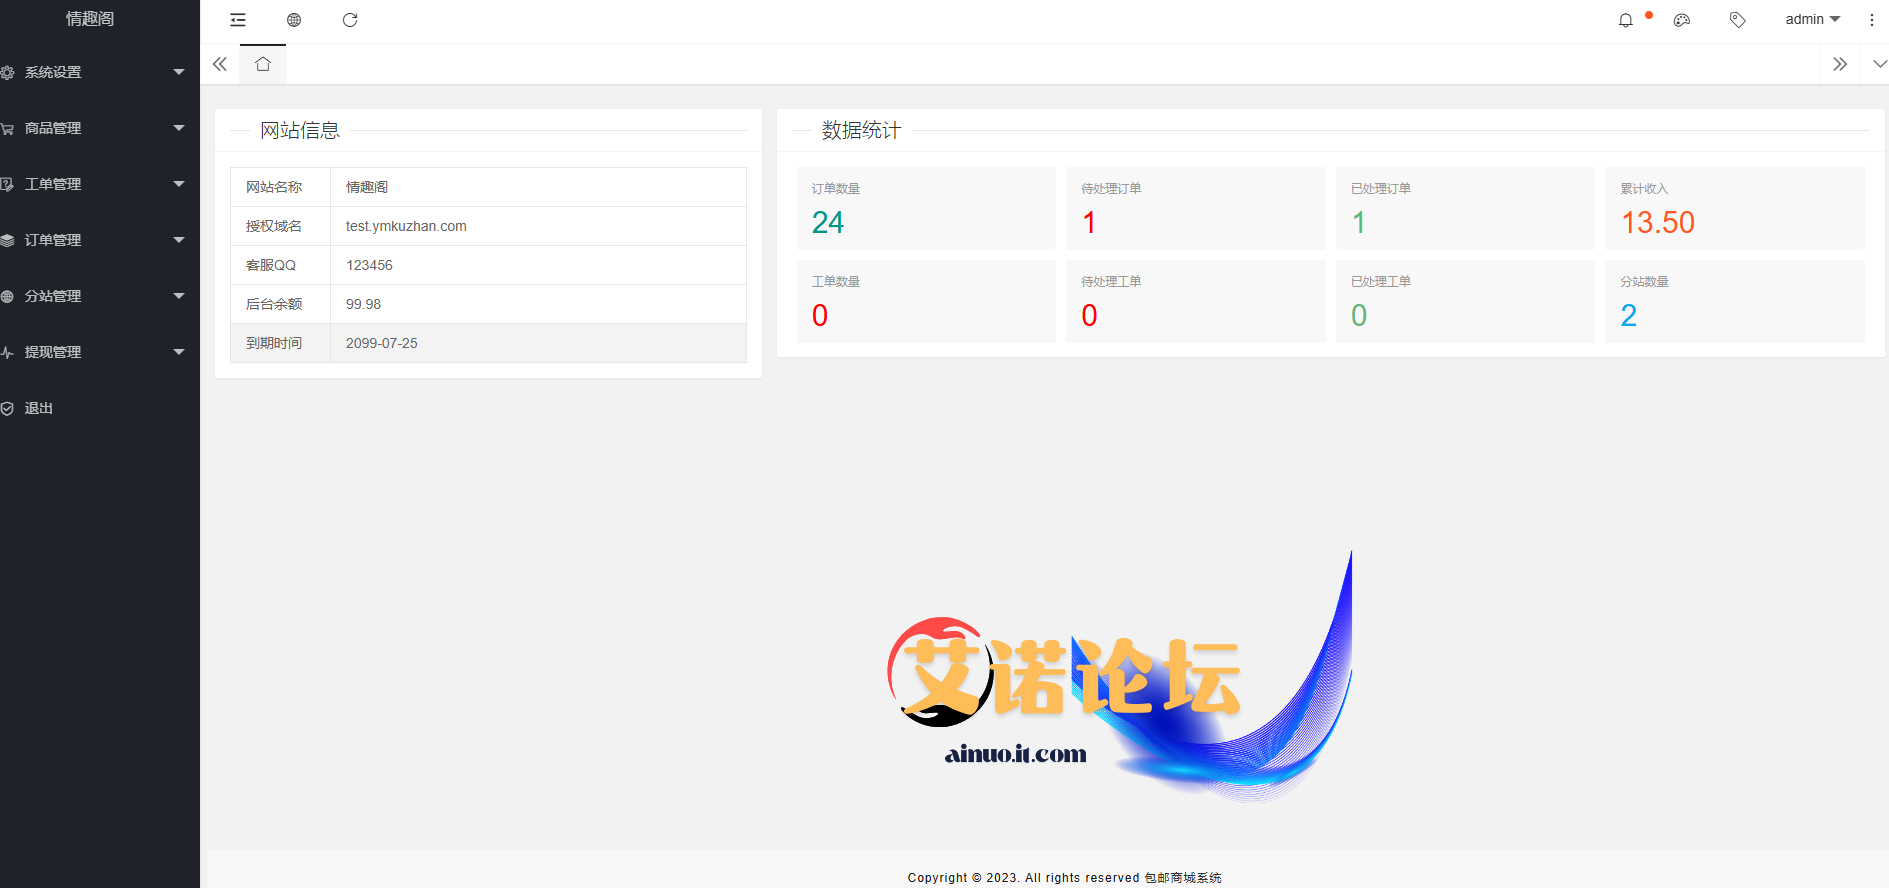
Task: Expand the 提现管理 menu arrow
Action: (x=179, y=352)
